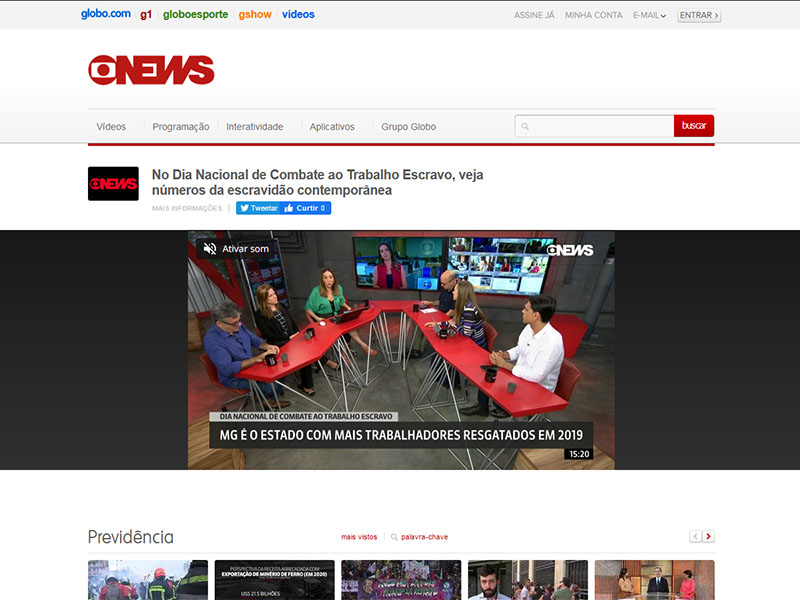
Task: Click the Previdência section heading
Action: point(131,537)
